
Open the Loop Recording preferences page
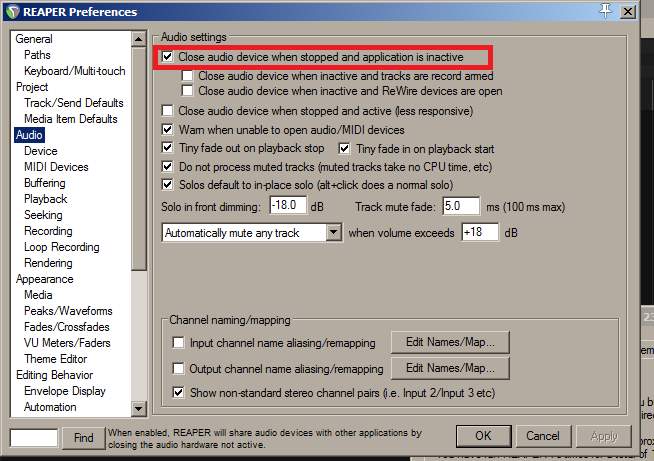coord(62,247)
